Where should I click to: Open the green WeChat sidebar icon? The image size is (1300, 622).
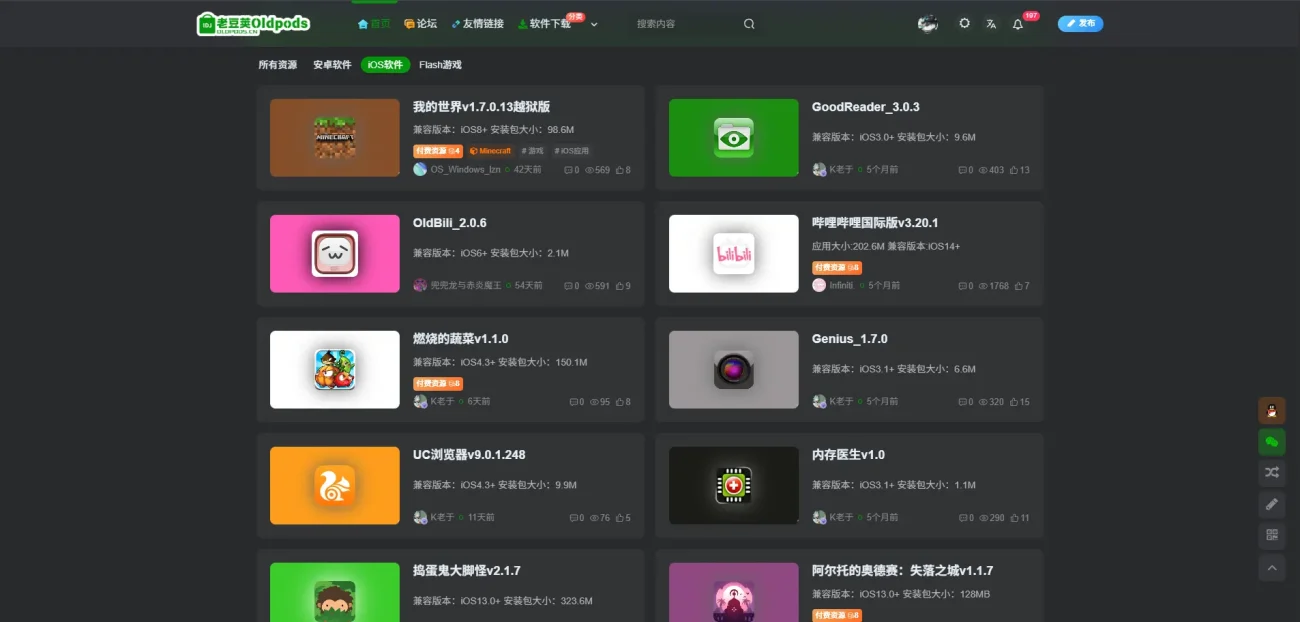click(1271, 442)
